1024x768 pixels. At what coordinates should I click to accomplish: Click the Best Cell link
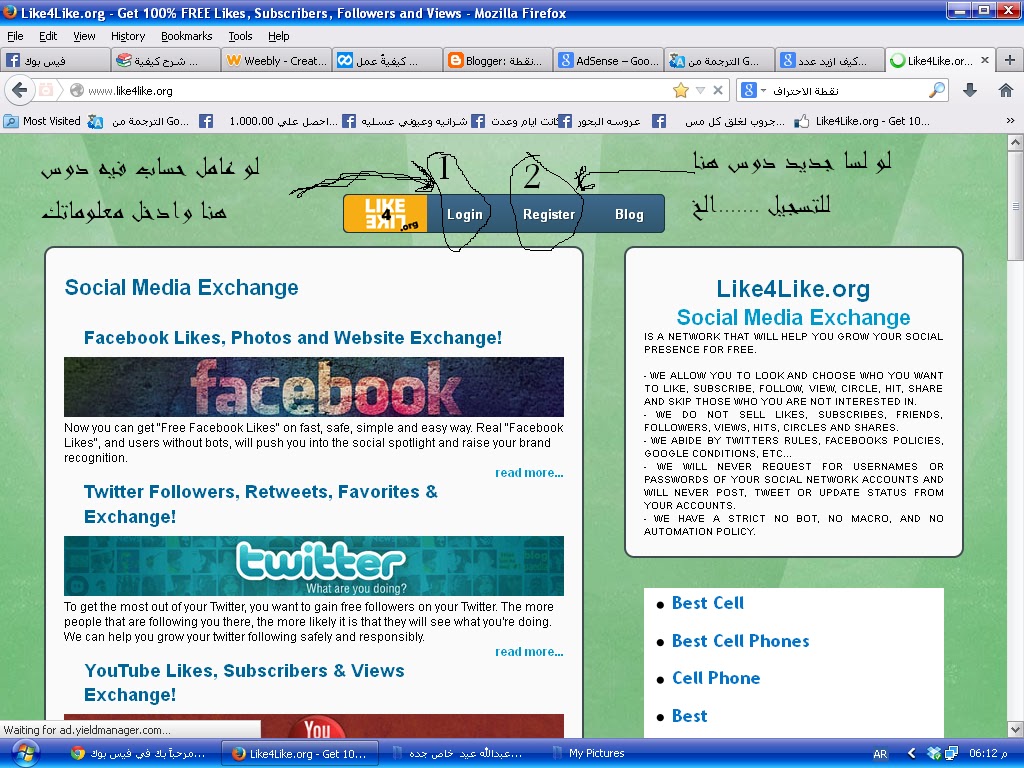coord(708,603)
